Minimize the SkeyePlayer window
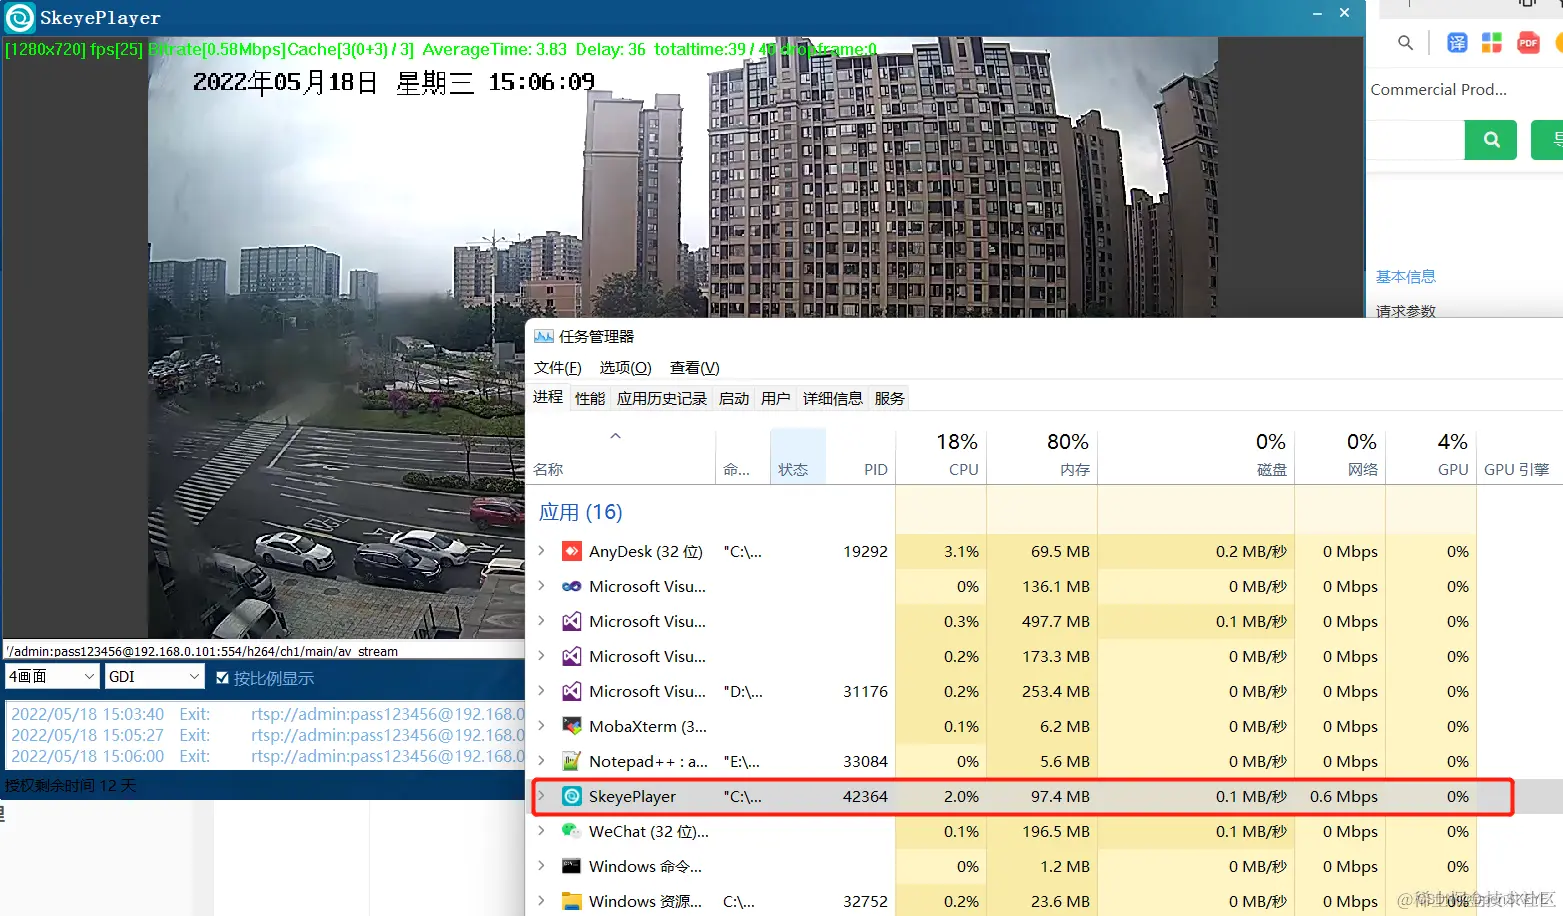 tap(1317, 13)
